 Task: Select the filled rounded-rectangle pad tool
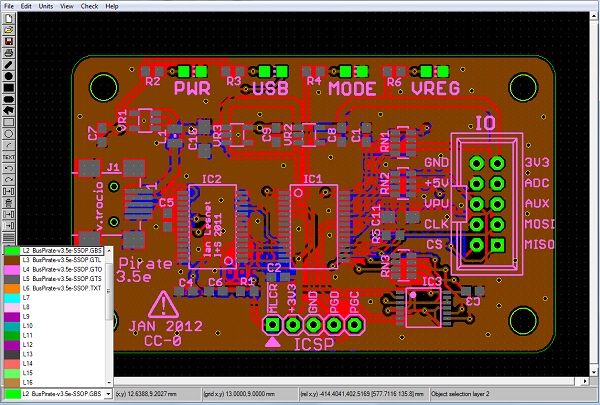pyautogui.click(x=8, y=99)
